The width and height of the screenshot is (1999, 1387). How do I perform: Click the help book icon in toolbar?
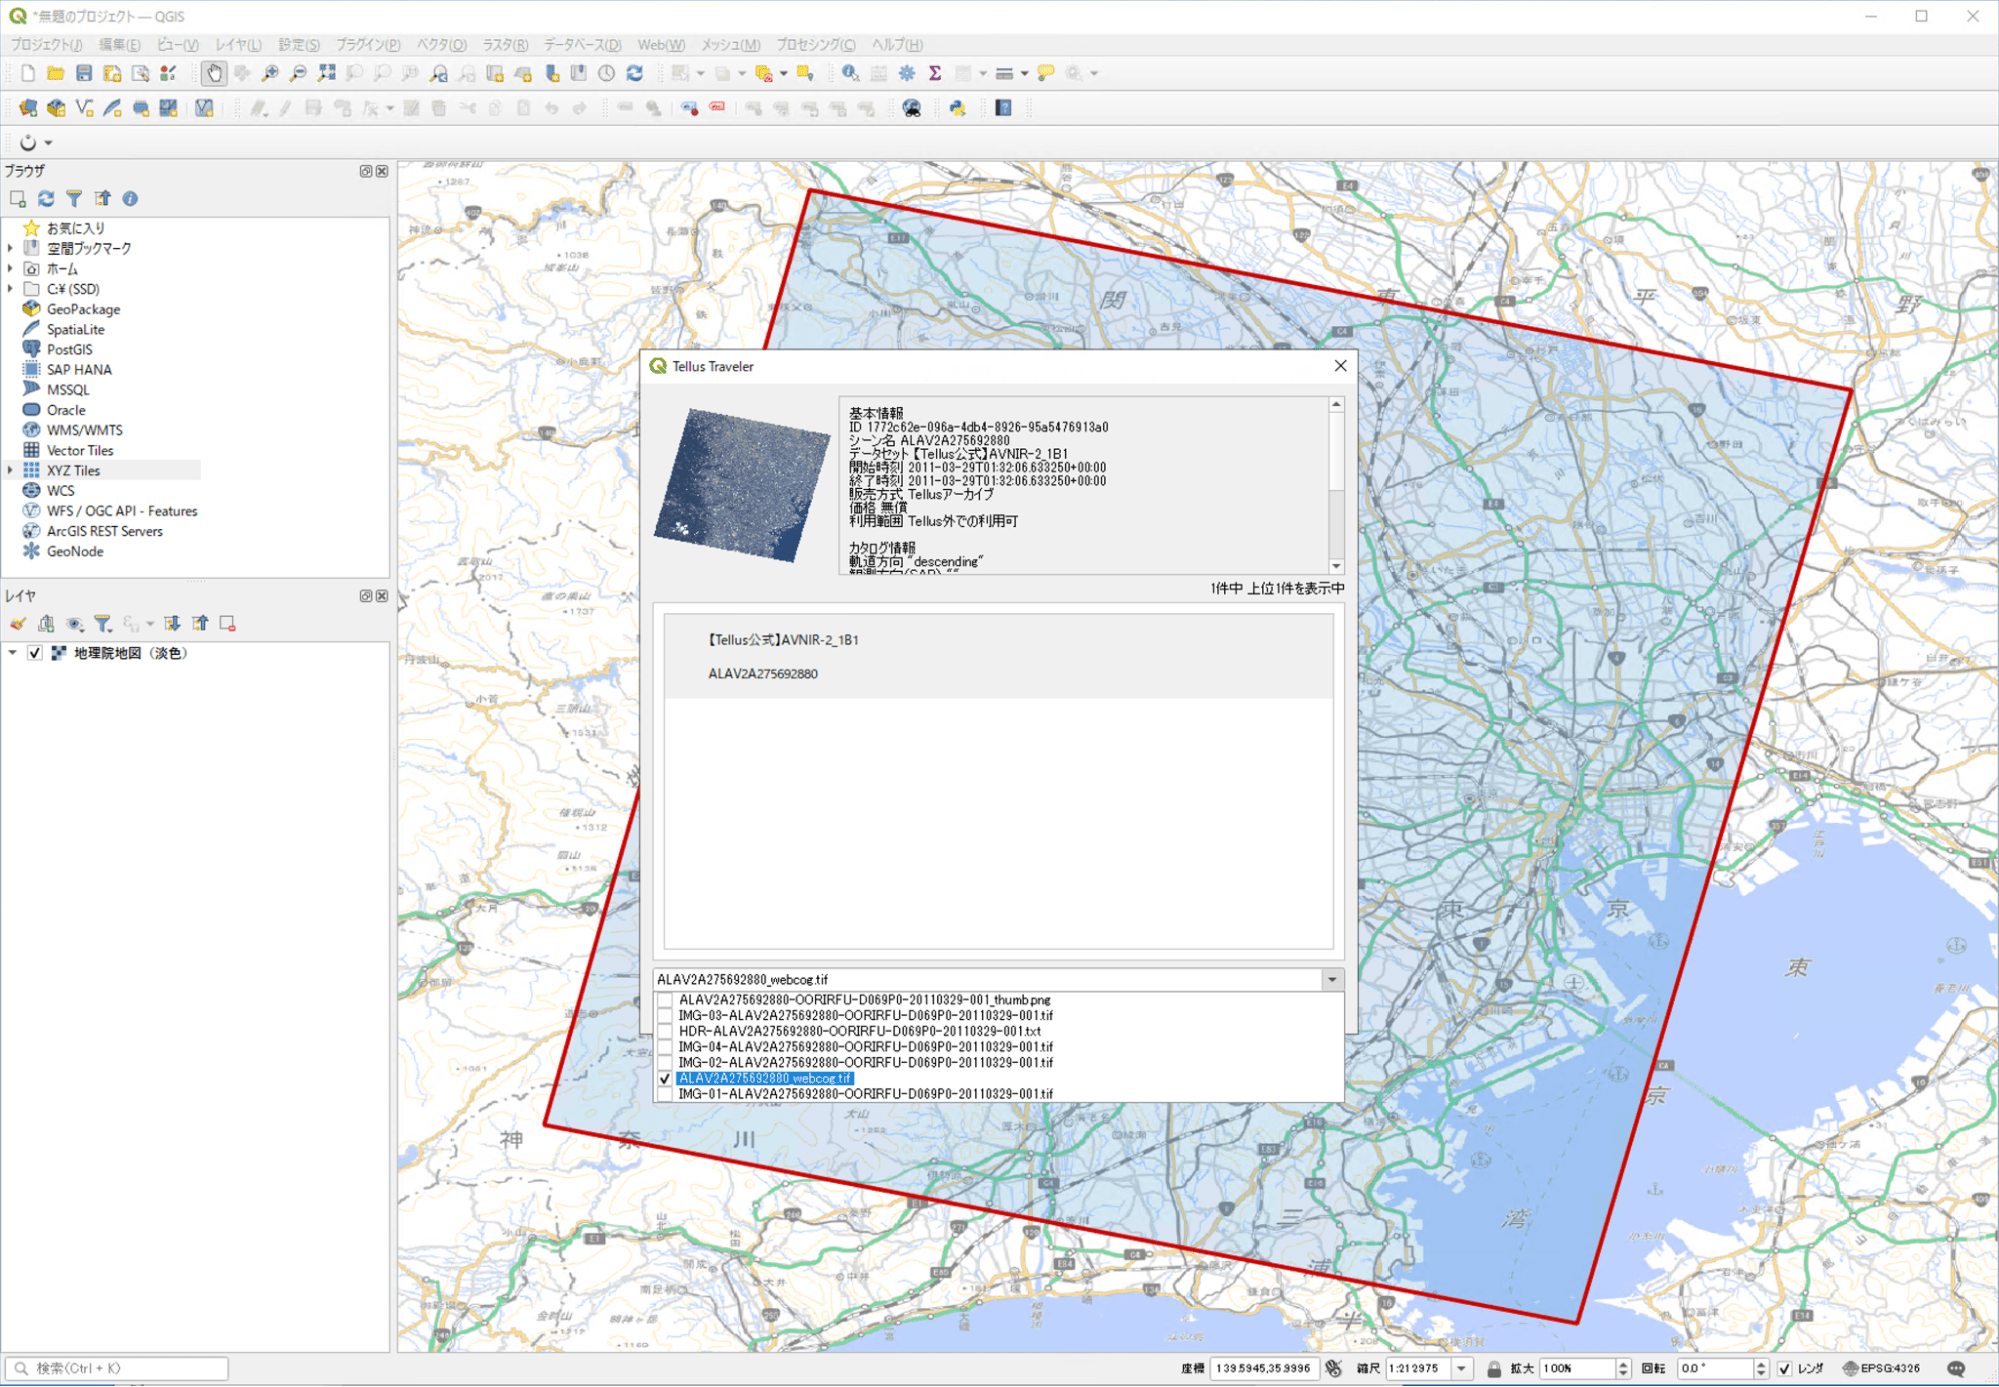coord(1003,108)
